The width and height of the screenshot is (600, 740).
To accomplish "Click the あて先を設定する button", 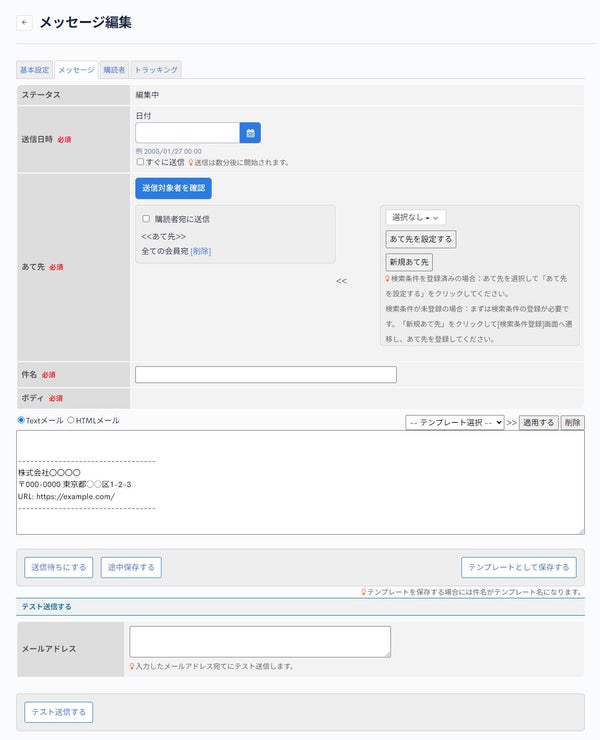I will pos(421,239).
